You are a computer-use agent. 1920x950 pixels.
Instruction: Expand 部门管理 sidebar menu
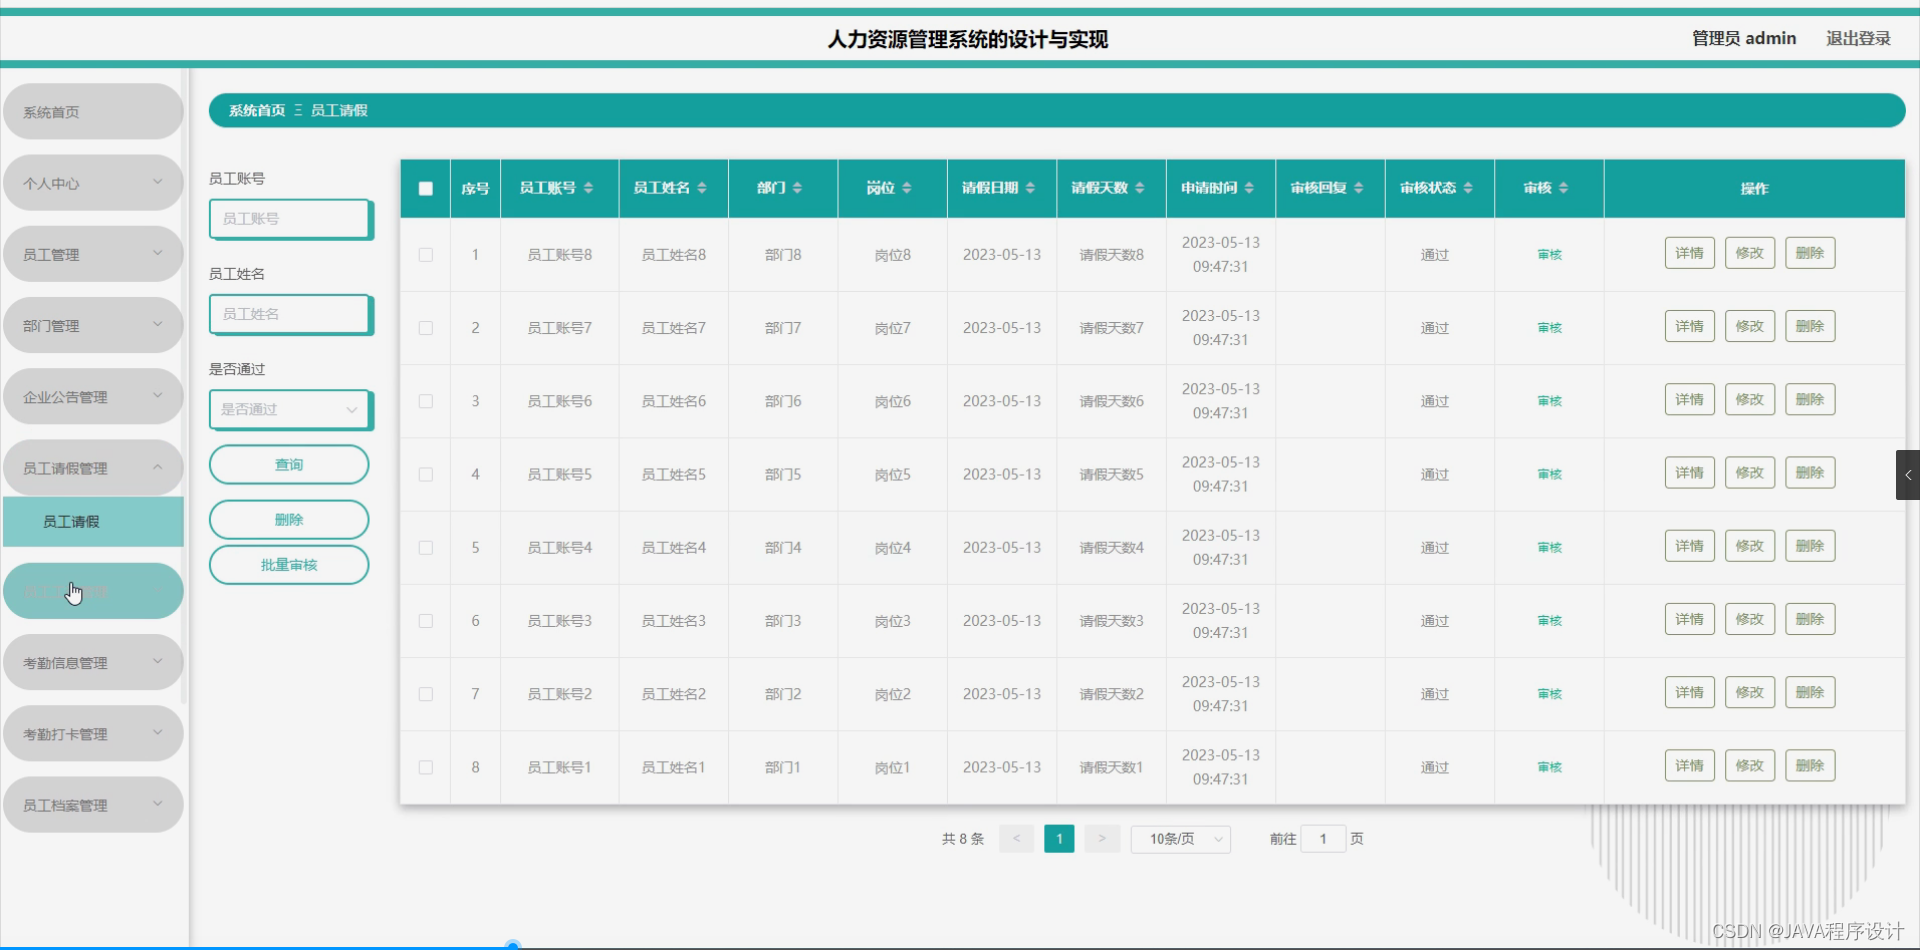coord(93,325)
